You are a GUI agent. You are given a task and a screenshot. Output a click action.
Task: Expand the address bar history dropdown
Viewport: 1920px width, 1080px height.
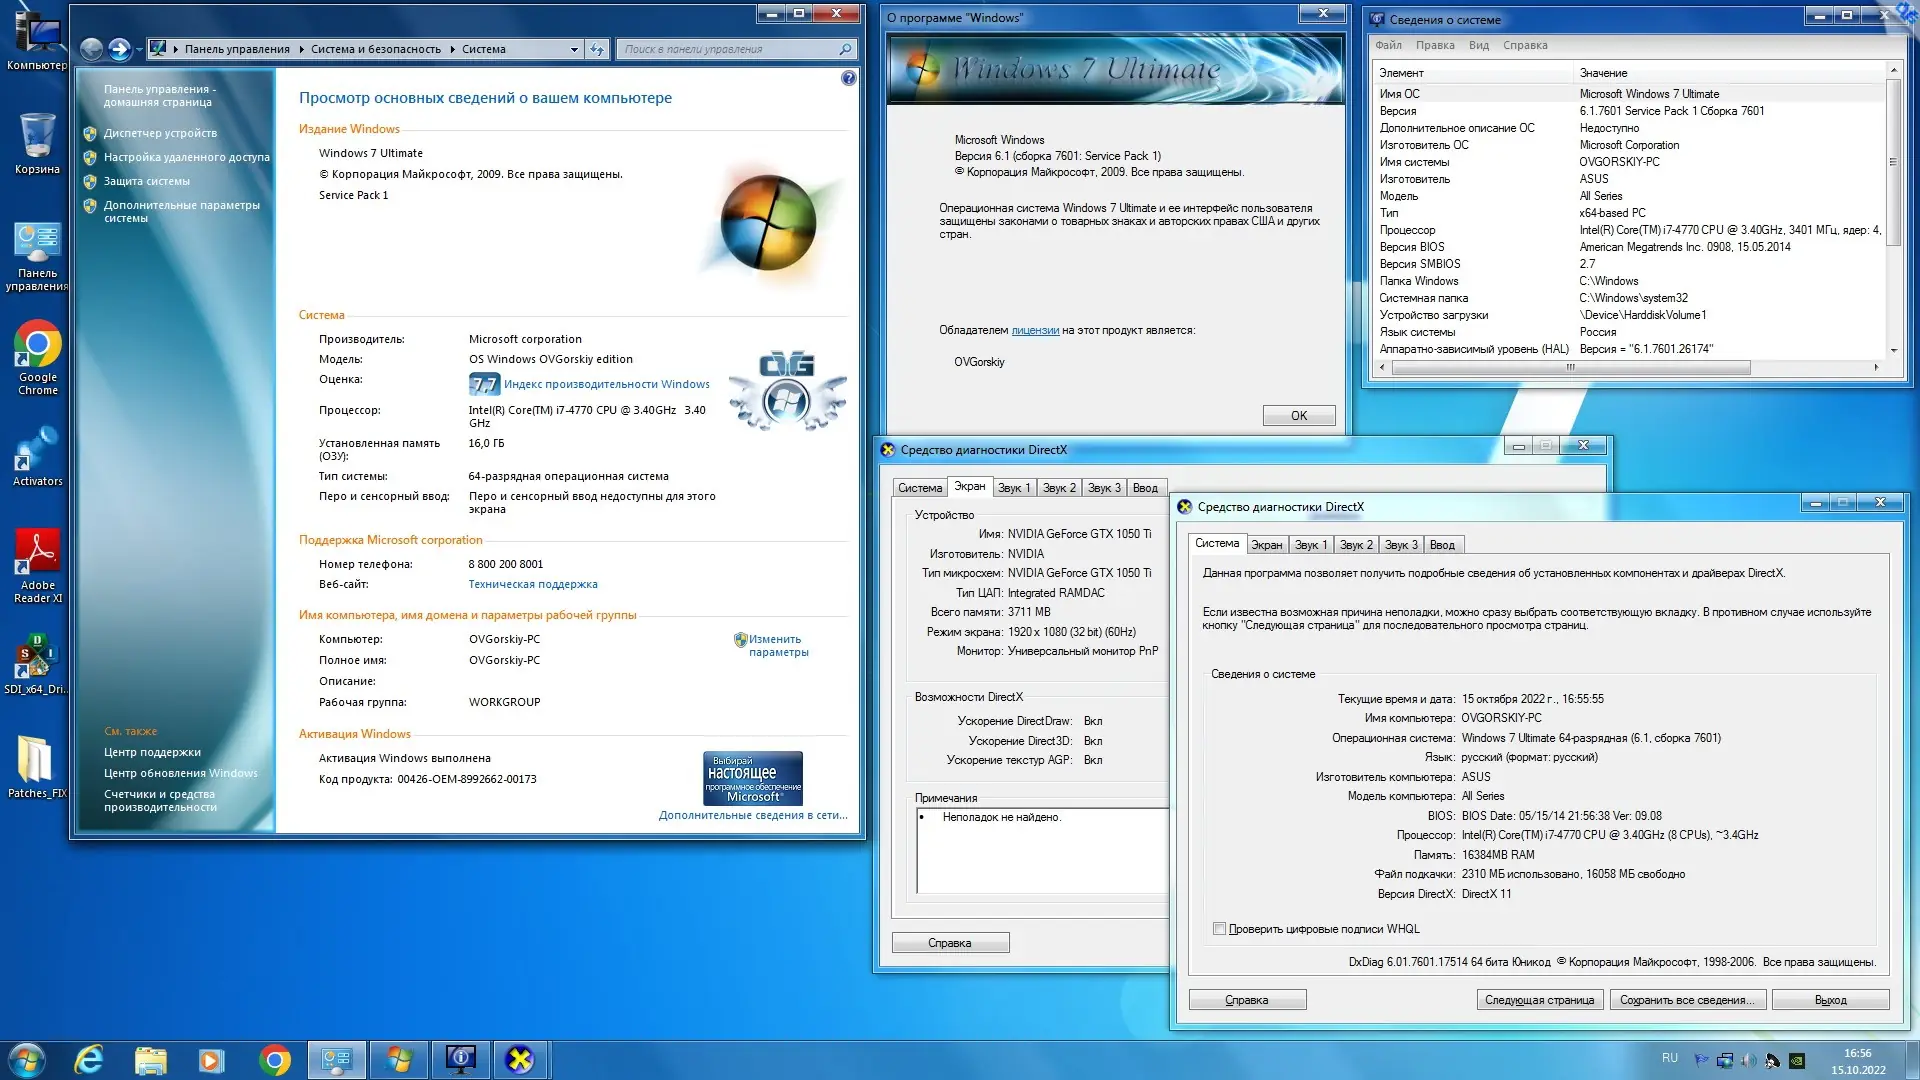pyautogui.click(x=574, y=49)
